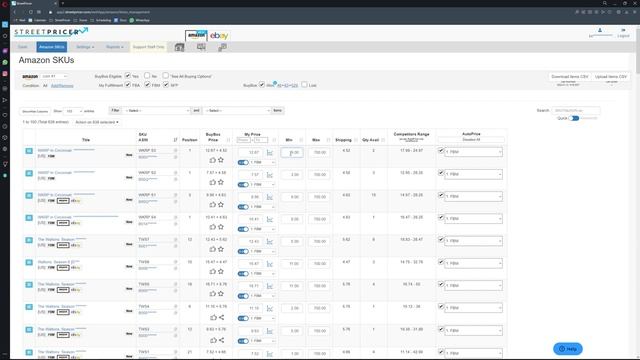640x360 pixels.
Task: Open the monitor icon in the navigation bar
Action: pyautogui.click(x=201, y=47)
